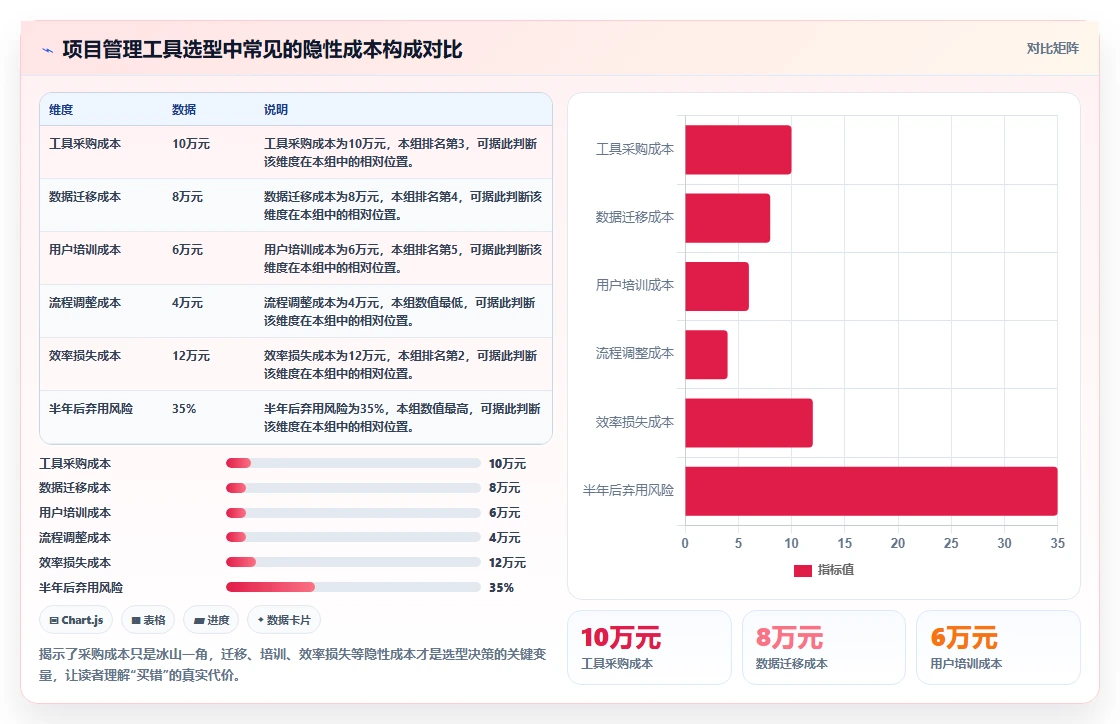Click the 用户培训成本 progress bar
This screenshot has height=724, width=1120.
coord(353,513)
